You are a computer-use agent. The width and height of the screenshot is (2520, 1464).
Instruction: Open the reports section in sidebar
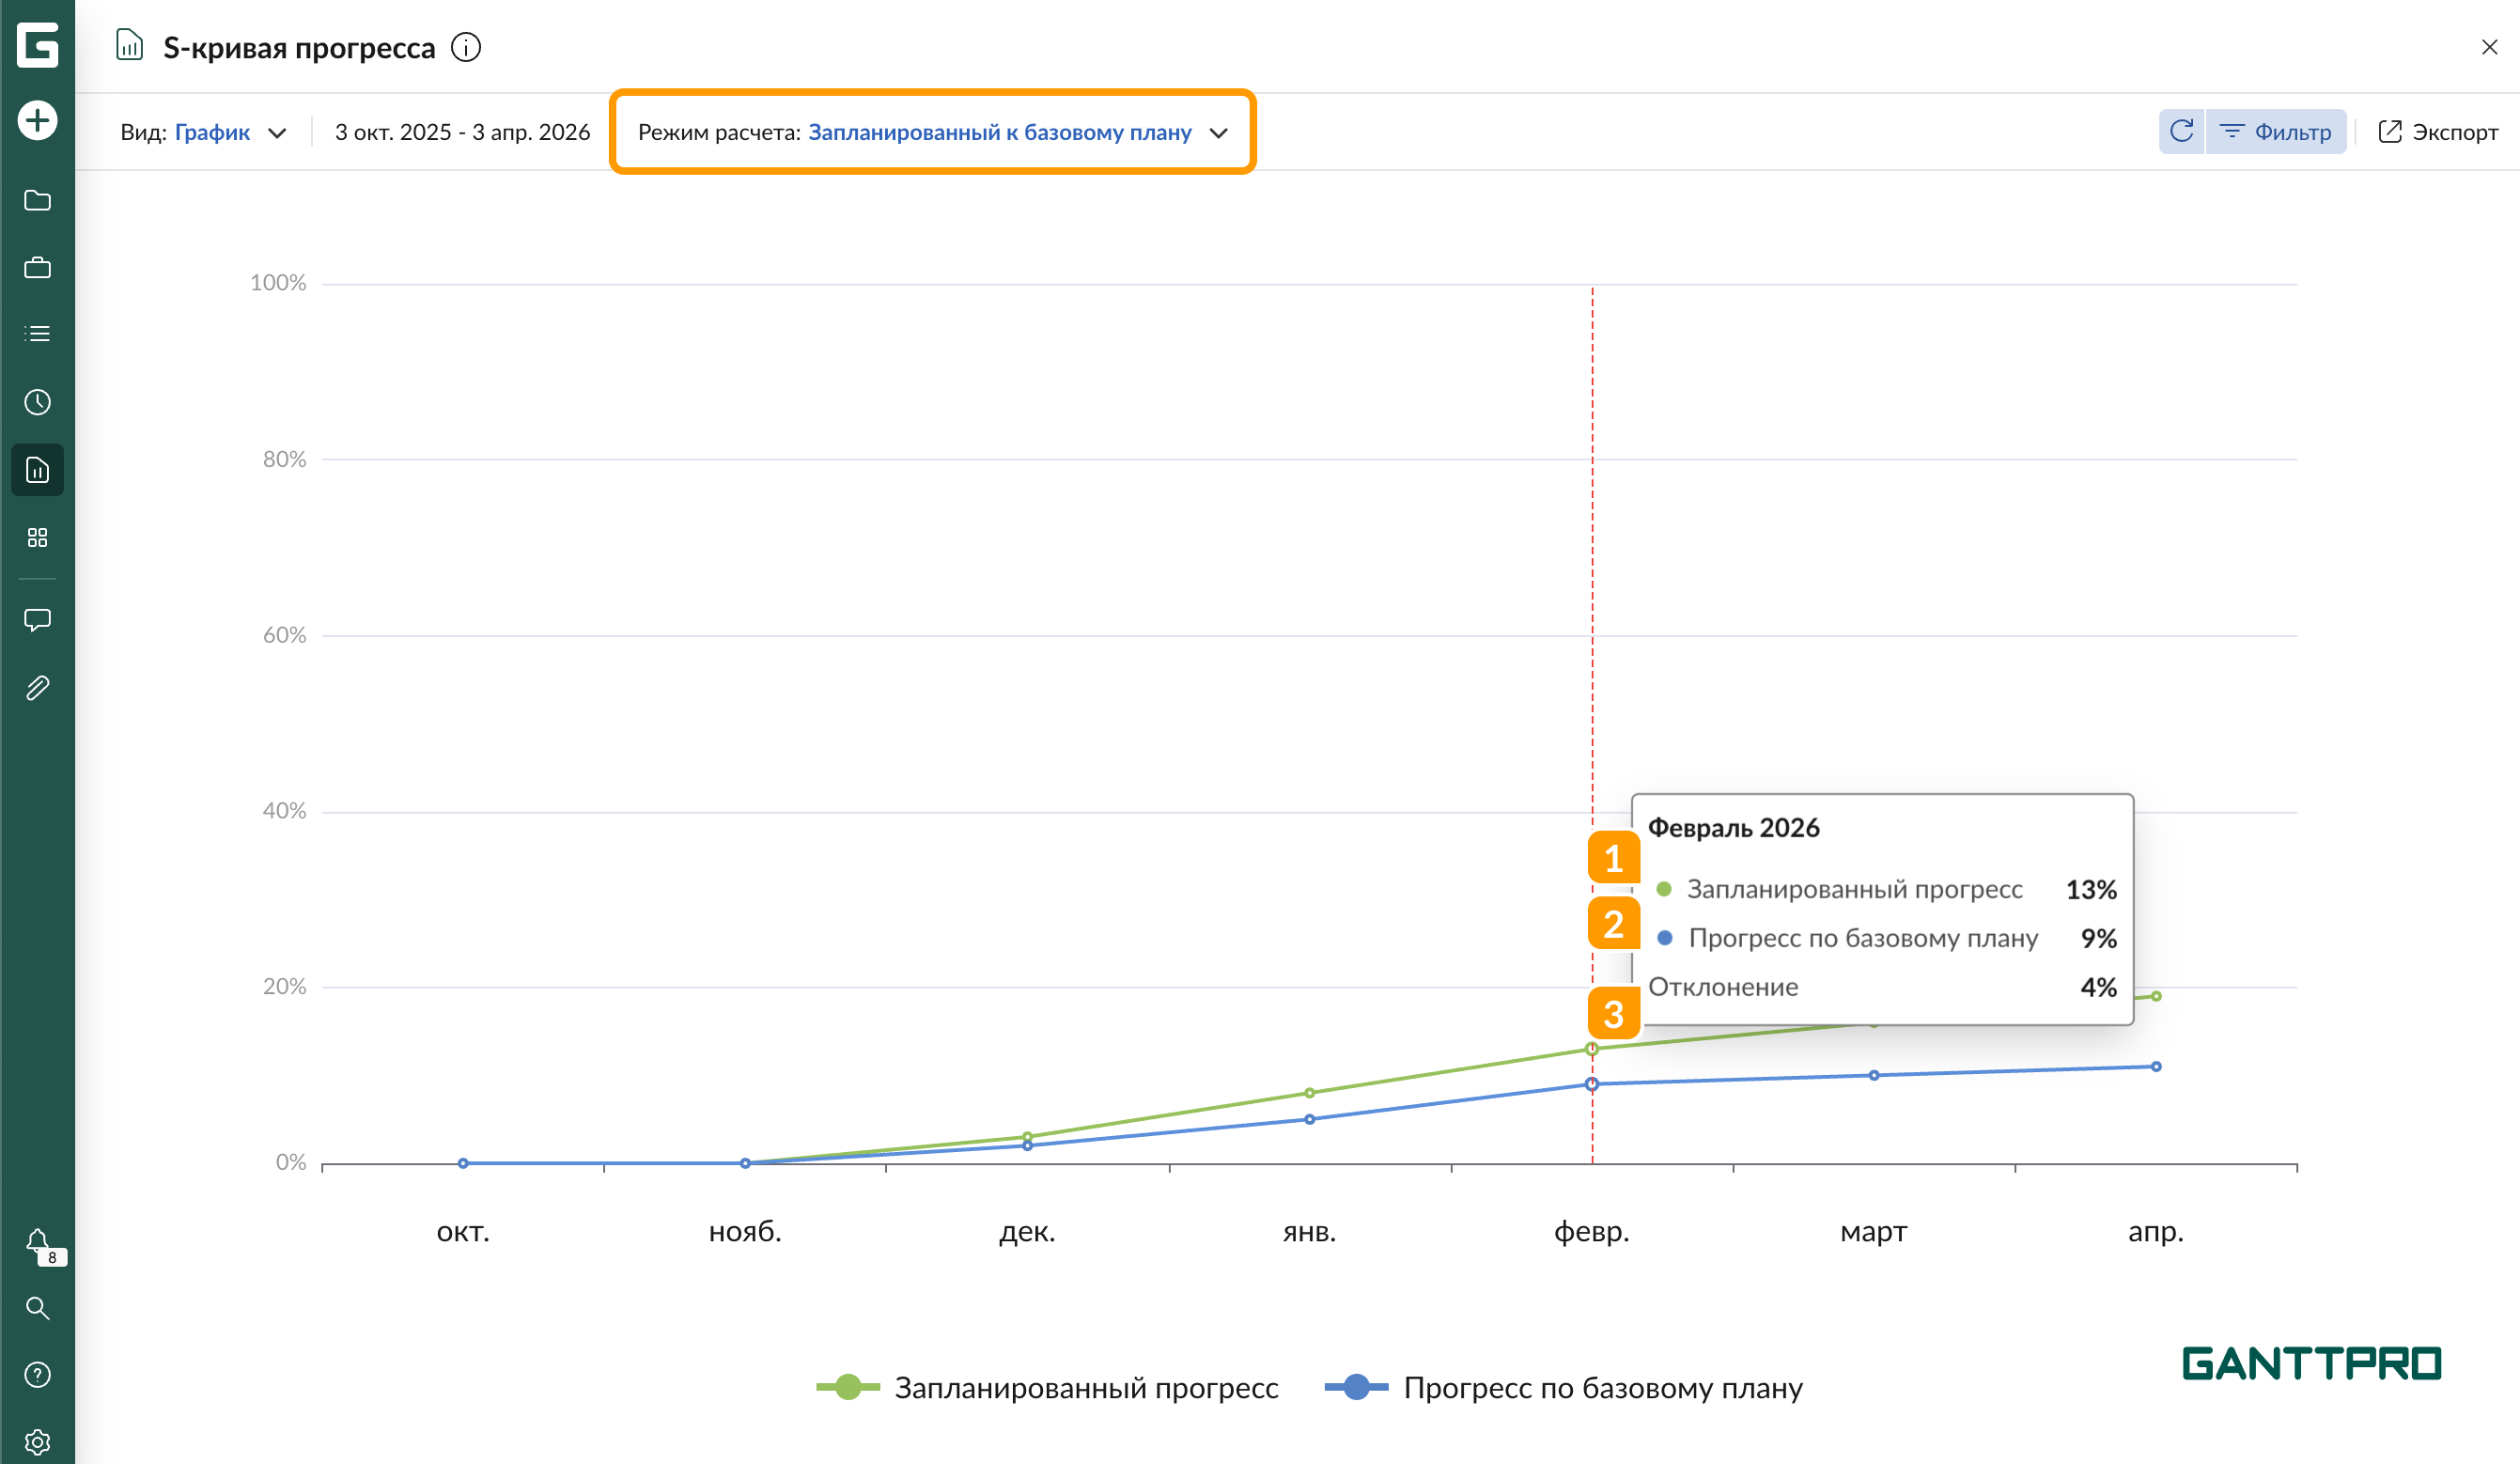pyautogui.click(x=37, y=470)
